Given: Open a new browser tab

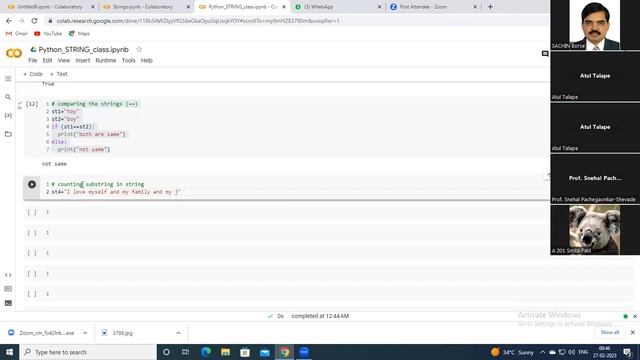Looking at the screenshot, I should coord(490,7).
